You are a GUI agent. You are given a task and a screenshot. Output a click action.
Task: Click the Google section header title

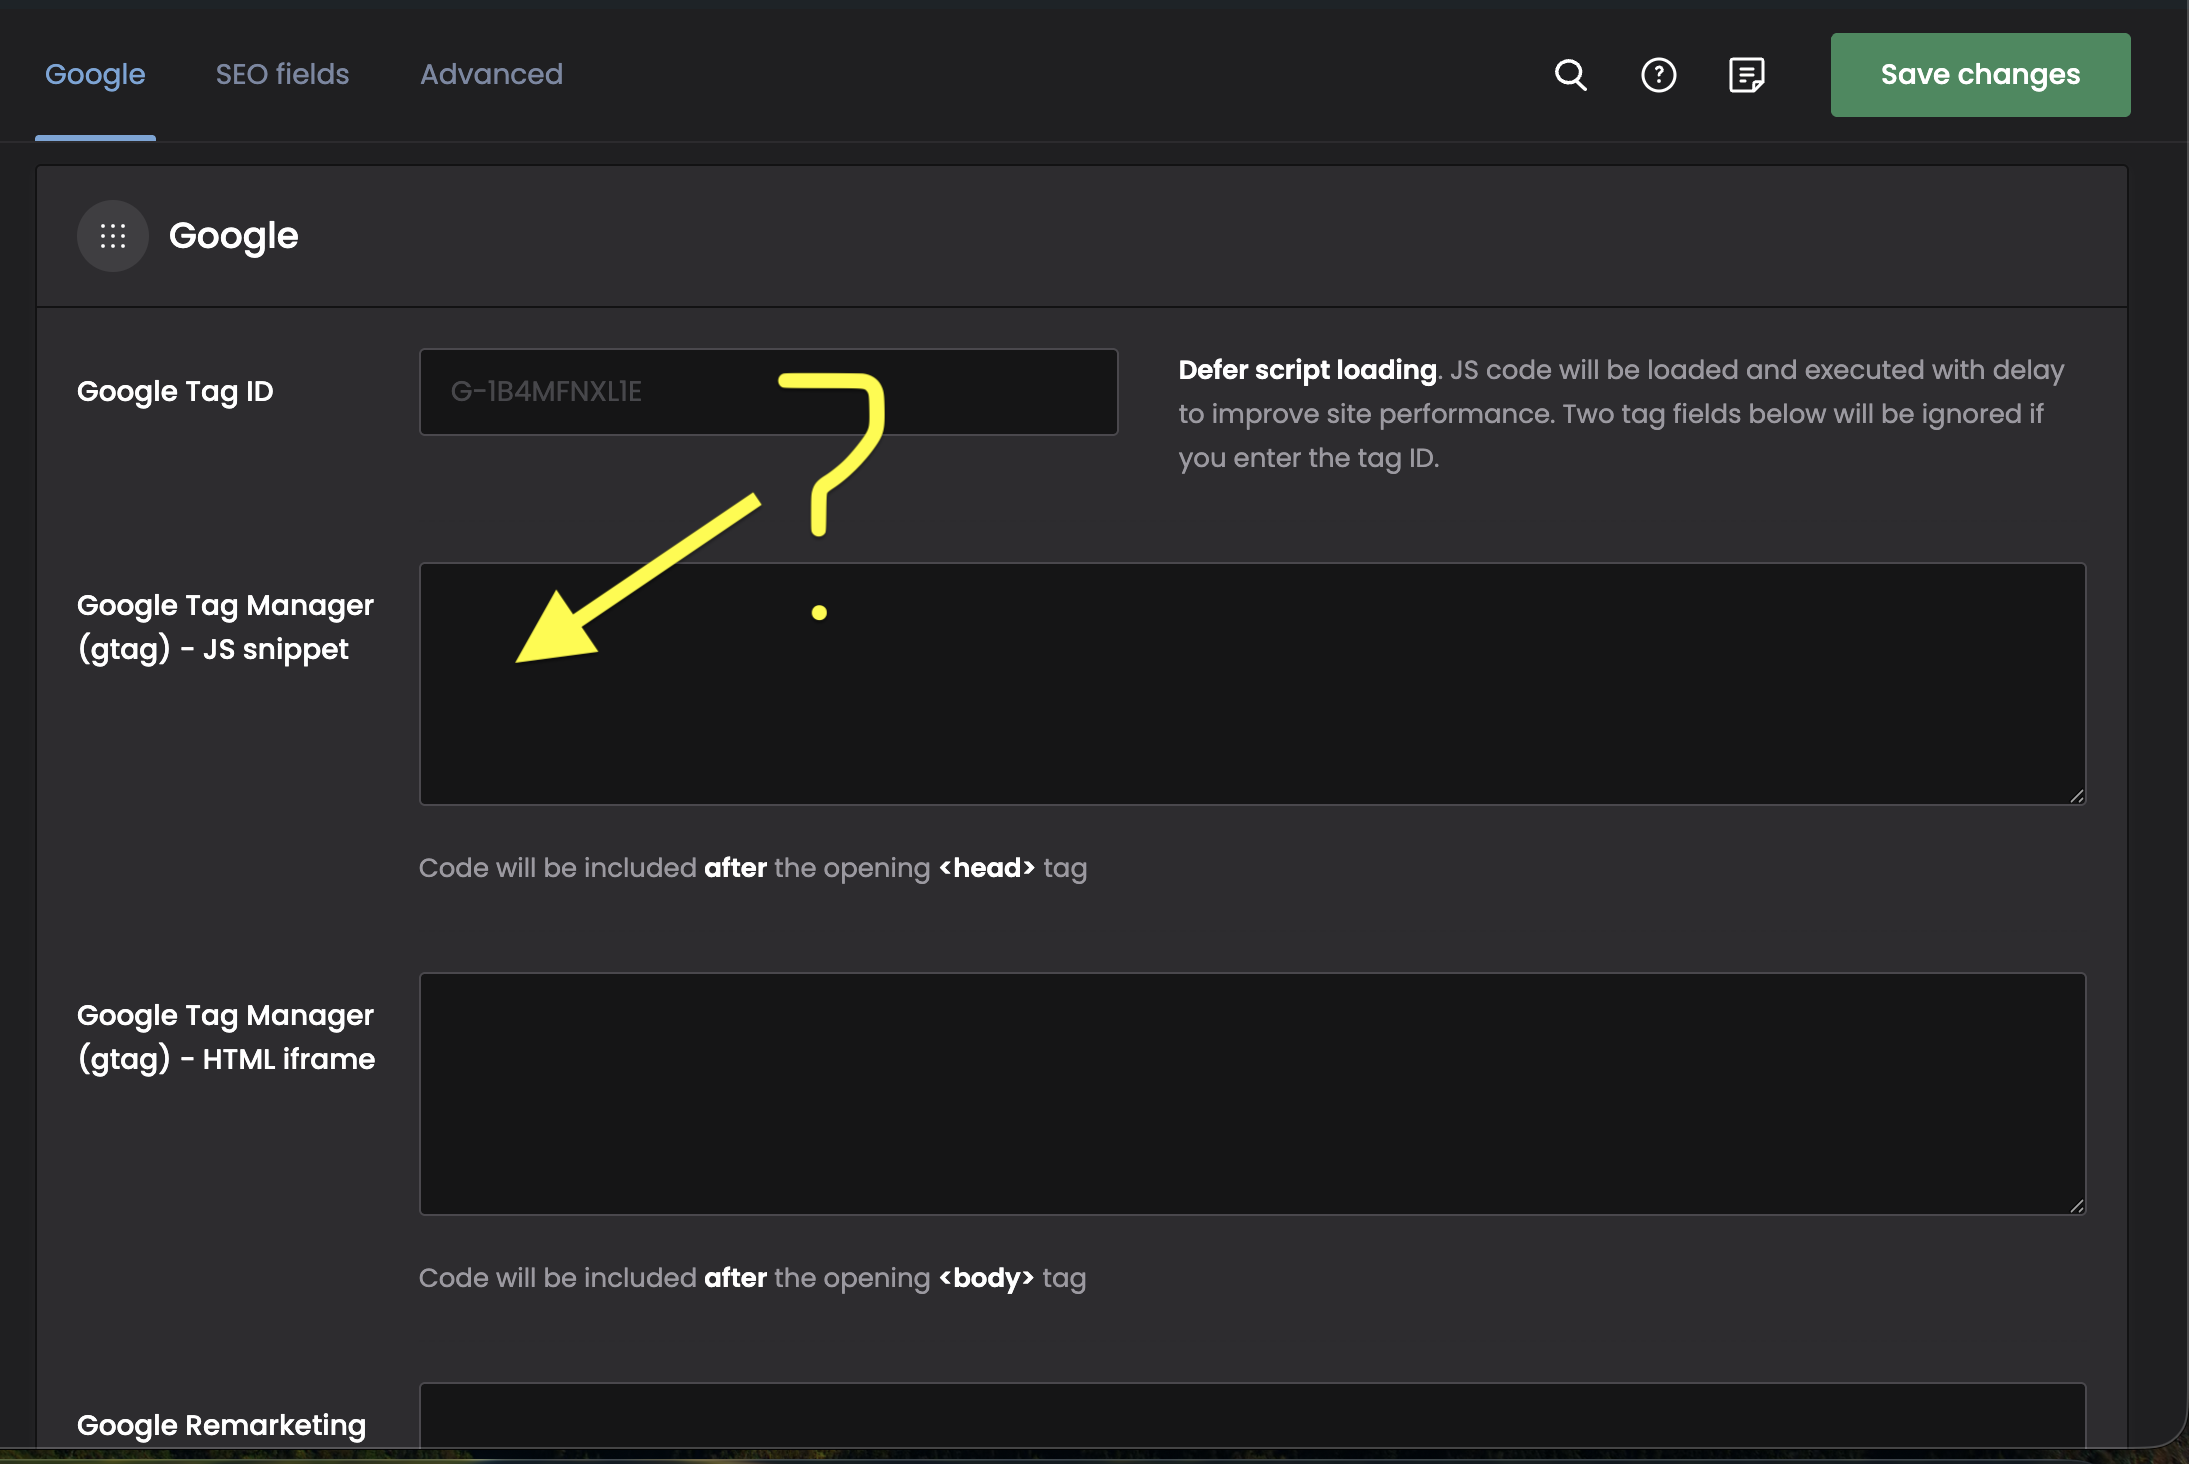click(233, 236)
